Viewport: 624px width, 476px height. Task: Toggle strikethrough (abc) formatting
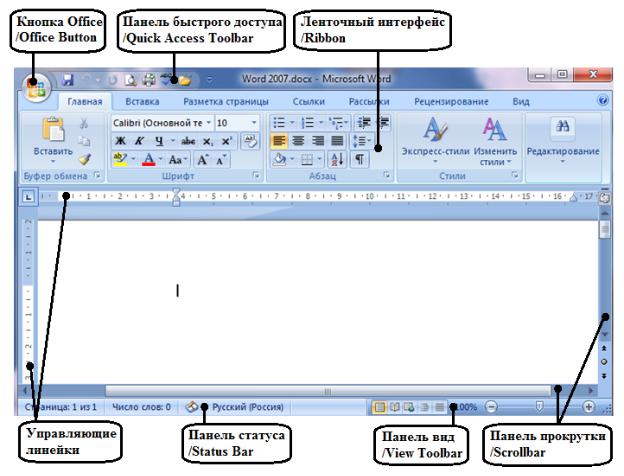click(x=188, y=141)
